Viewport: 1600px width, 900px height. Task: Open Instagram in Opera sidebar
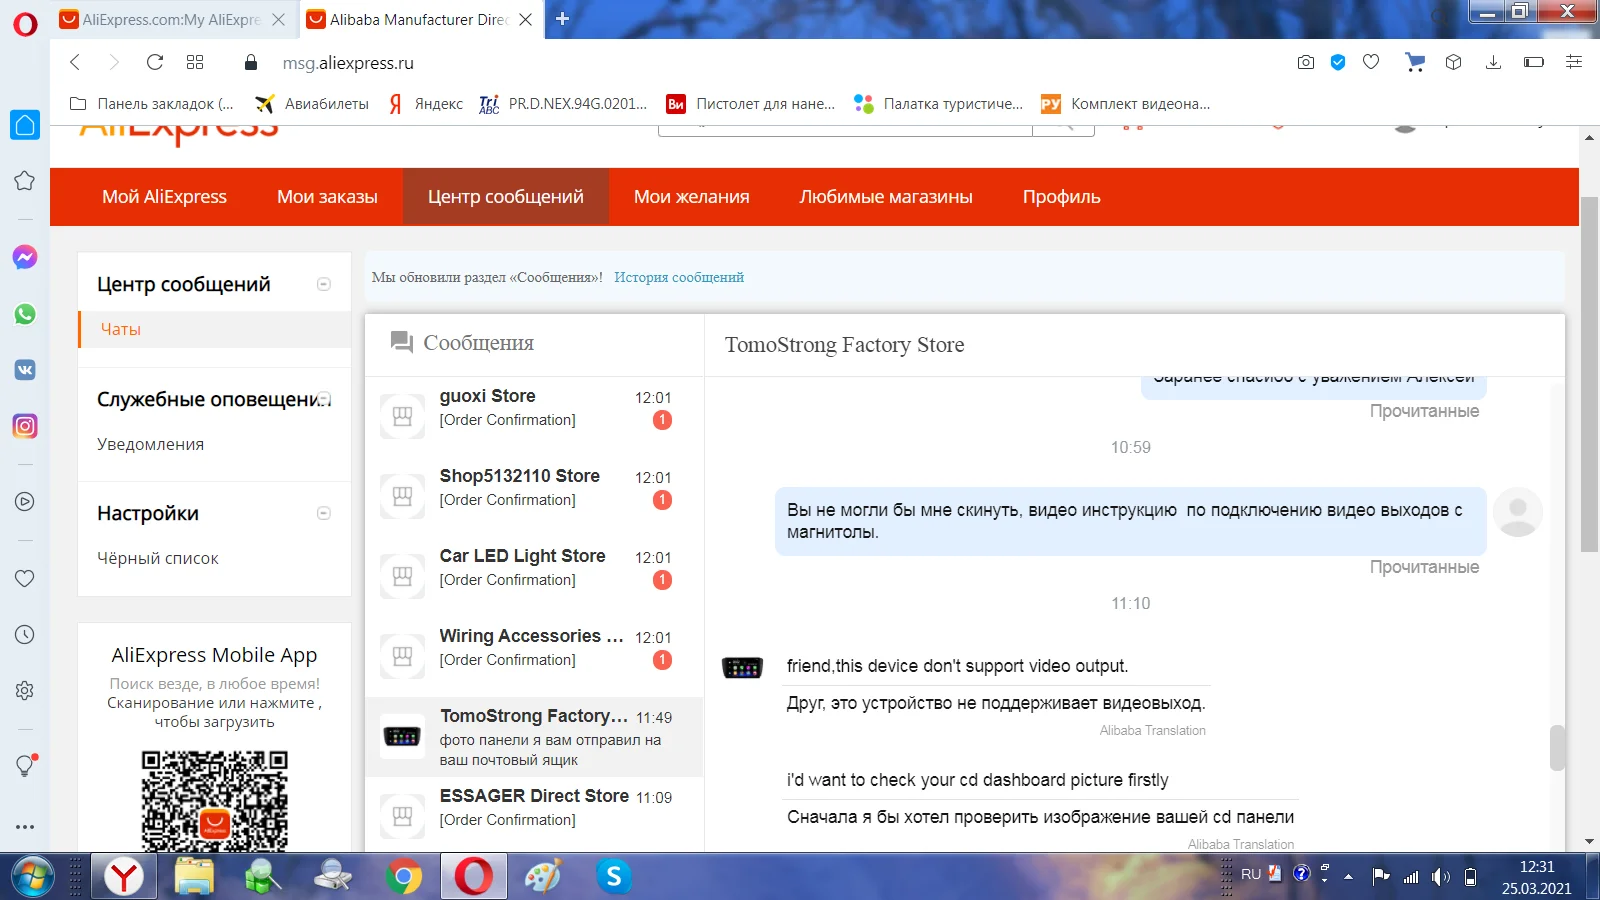(25, 426)
